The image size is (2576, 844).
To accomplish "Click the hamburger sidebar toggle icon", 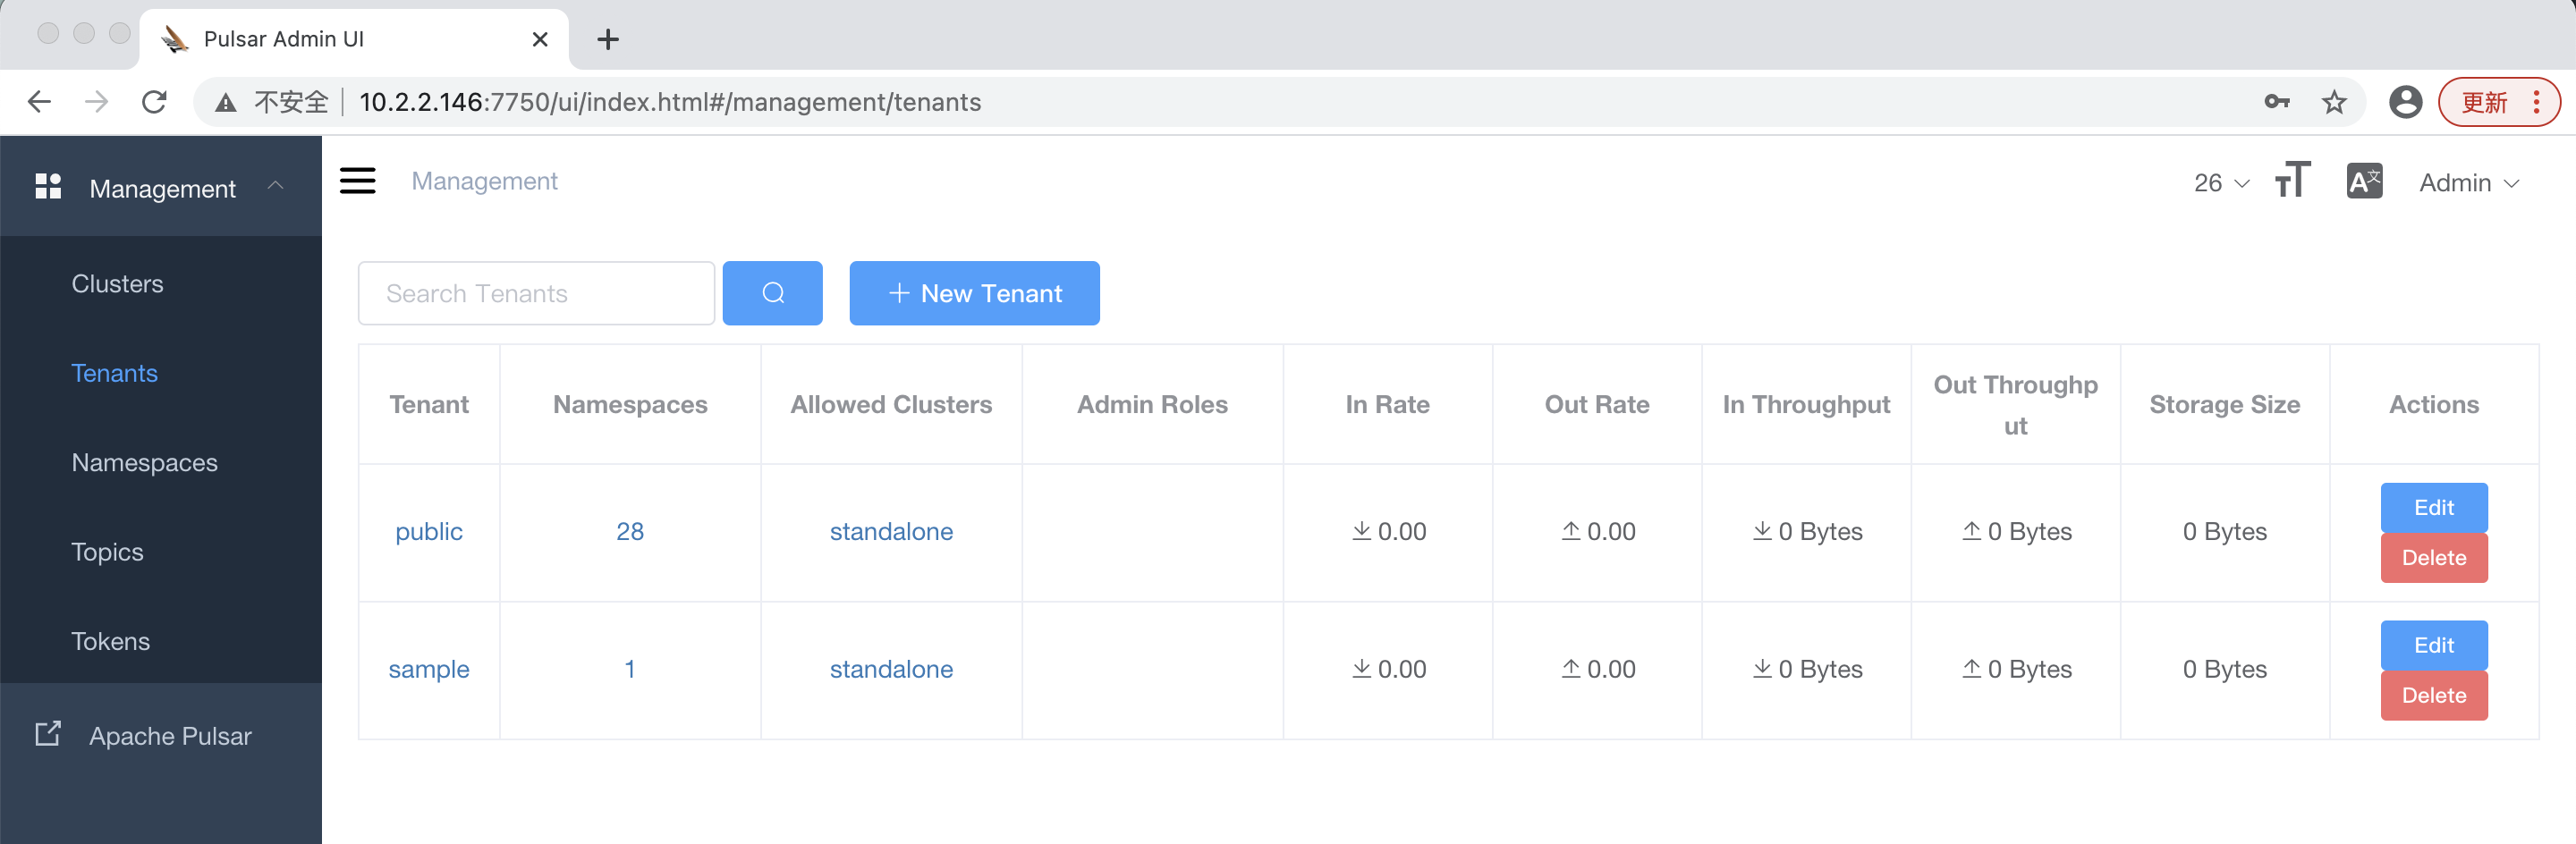I will tap(357, 181).
